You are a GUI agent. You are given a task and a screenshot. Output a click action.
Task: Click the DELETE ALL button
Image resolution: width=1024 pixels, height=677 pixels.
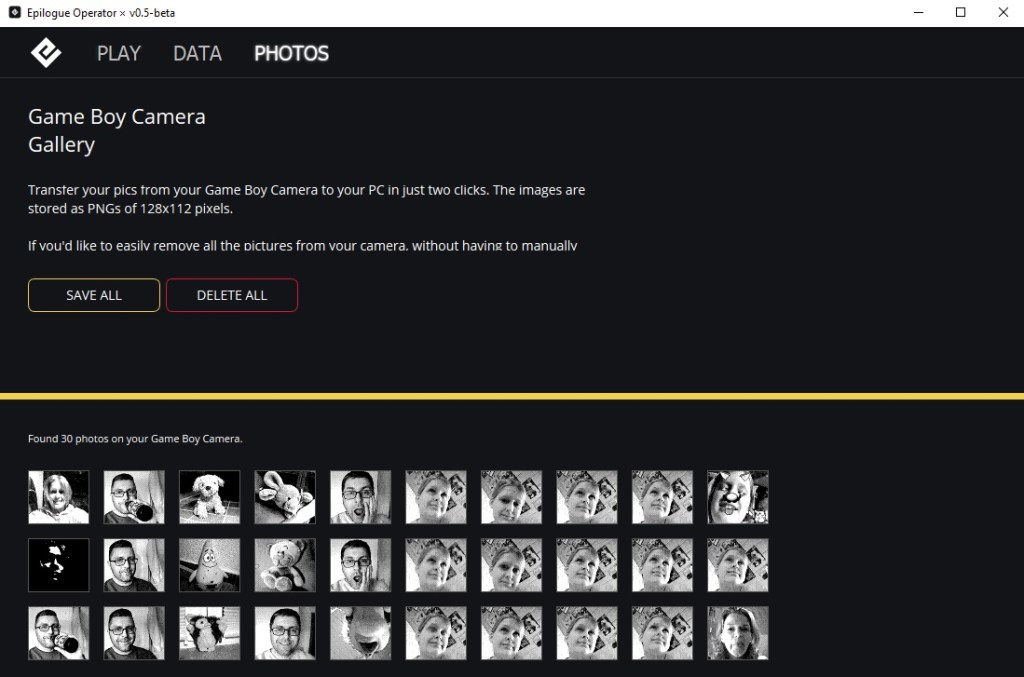pos(232,295)
